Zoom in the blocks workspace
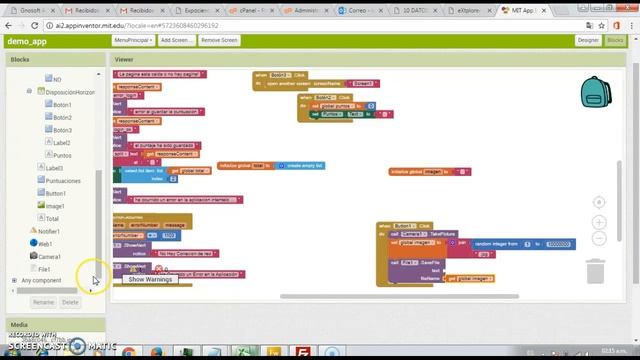This screenshot has width=640, height=360. coord(599,222)
